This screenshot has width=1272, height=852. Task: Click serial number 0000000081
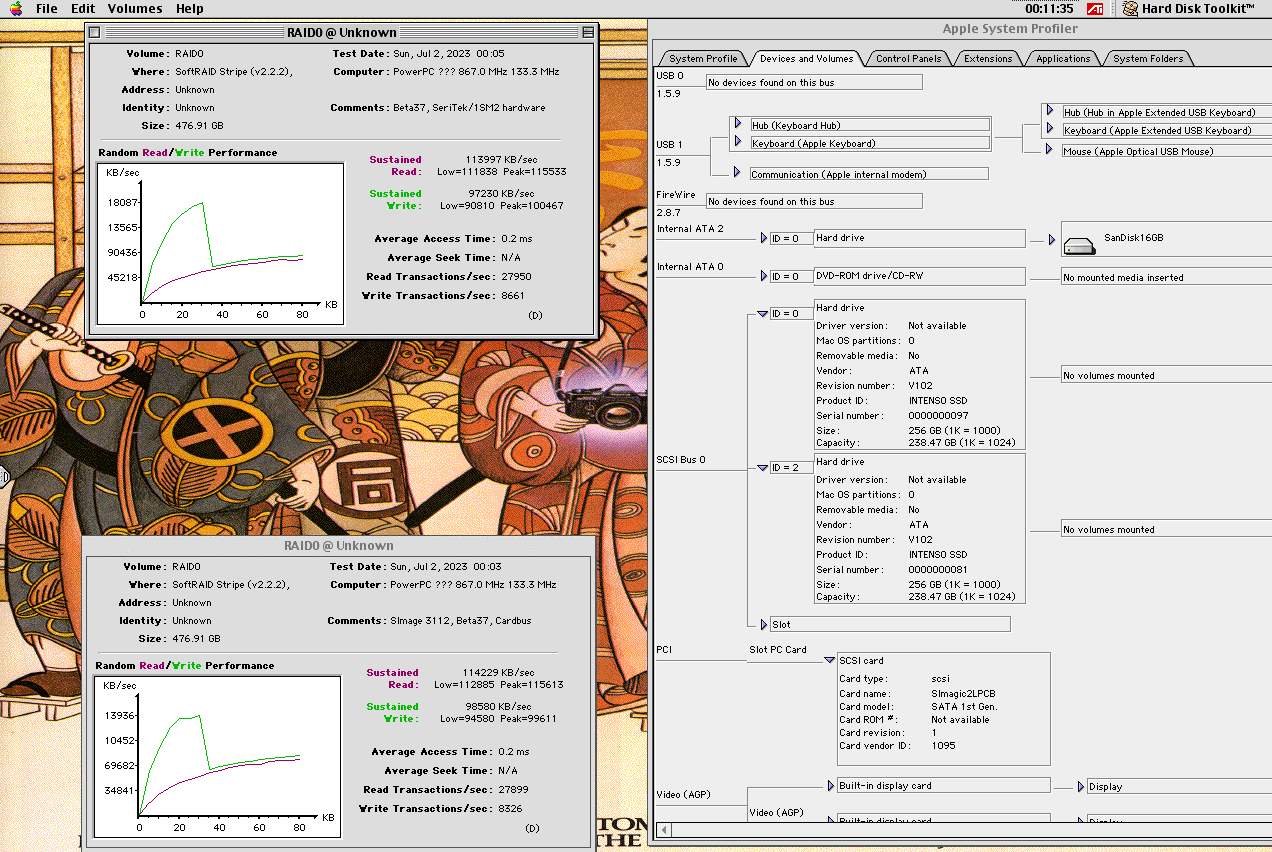(x=939, y=569)
